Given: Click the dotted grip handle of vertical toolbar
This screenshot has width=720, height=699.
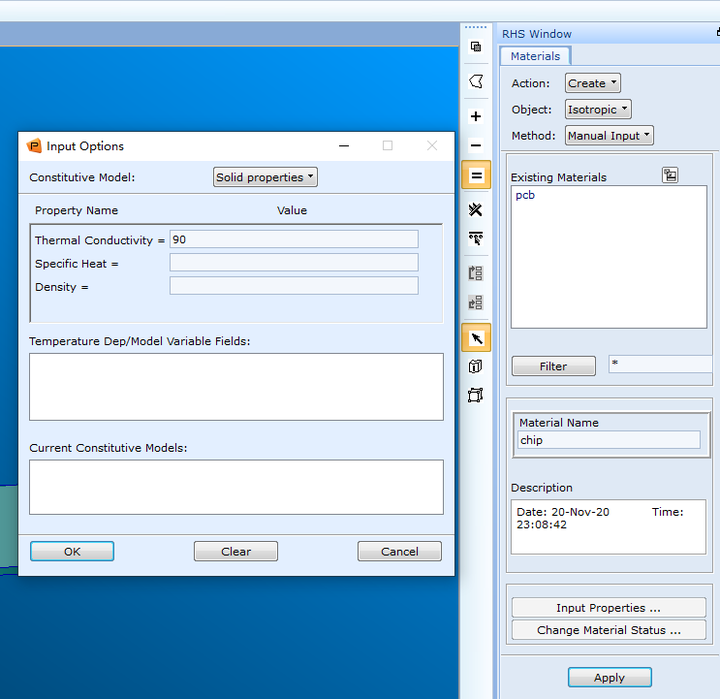Looking at the screenshot, I should 476,27.
